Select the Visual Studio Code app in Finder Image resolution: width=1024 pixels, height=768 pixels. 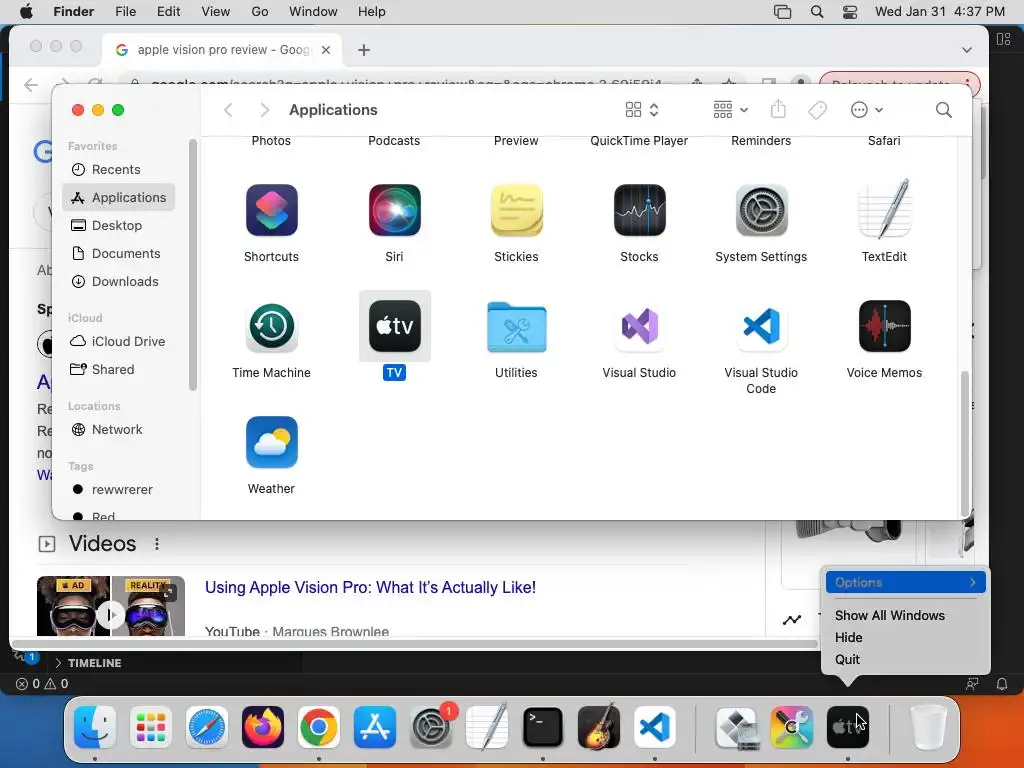[x=761, y=327]
